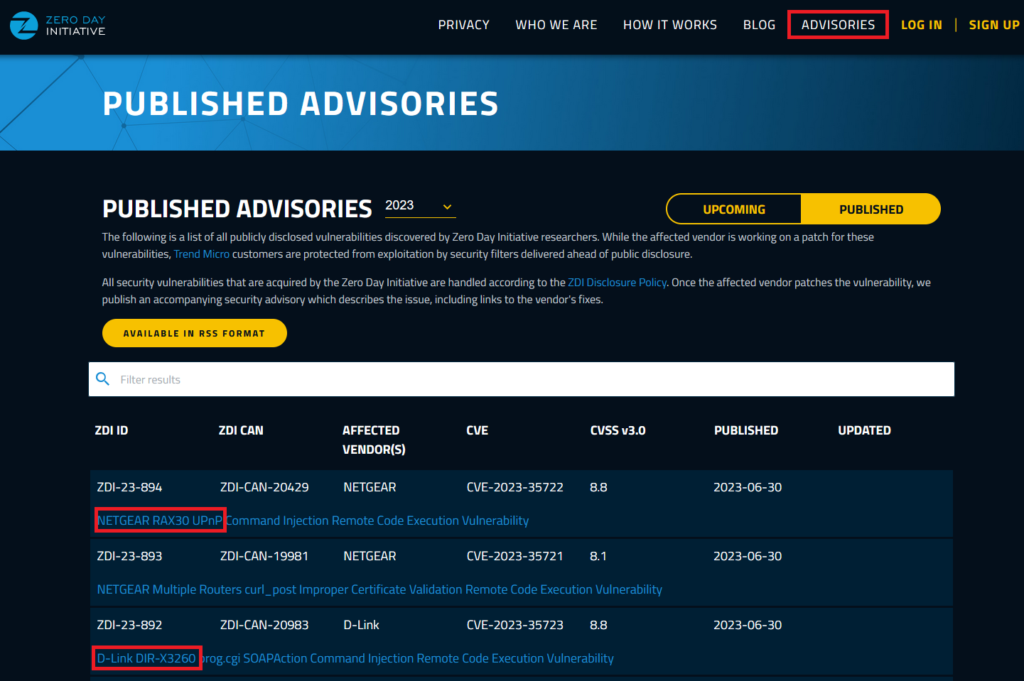Open the 2023 year dropdown
1024x681 pixels.
(x=420, y=206)
